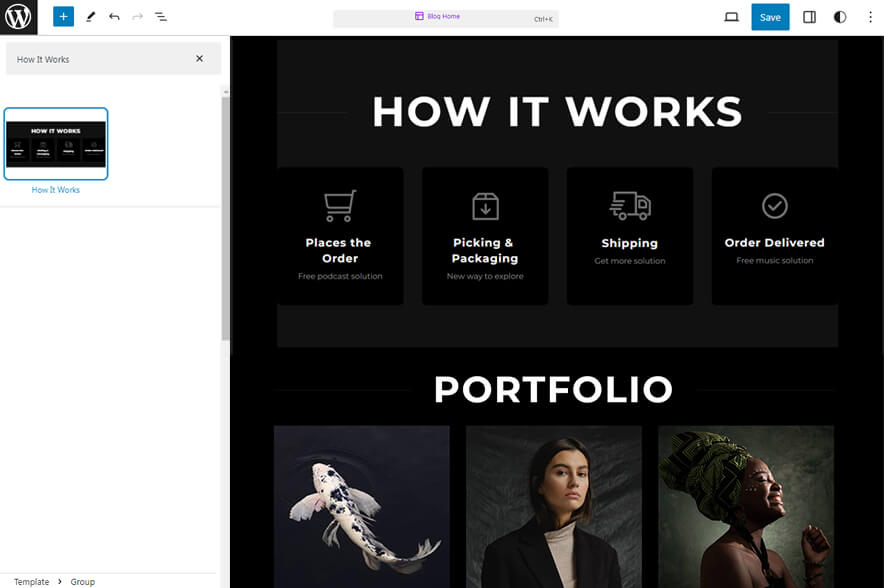
Task: Click the WordPress logo icon
Action: pos(18,16)
